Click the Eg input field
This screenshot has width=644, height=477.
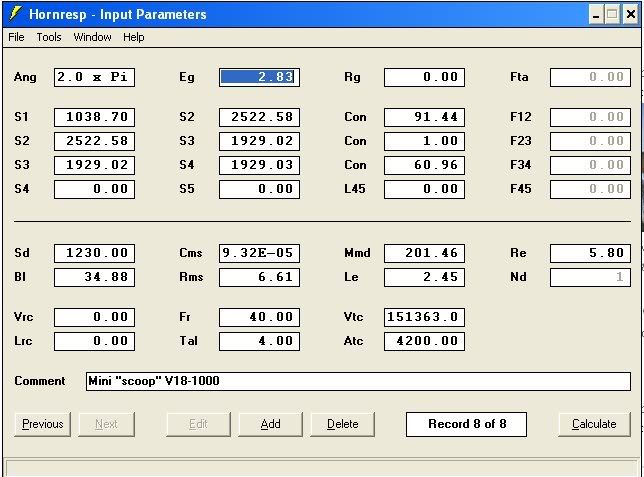click(259, 77)
